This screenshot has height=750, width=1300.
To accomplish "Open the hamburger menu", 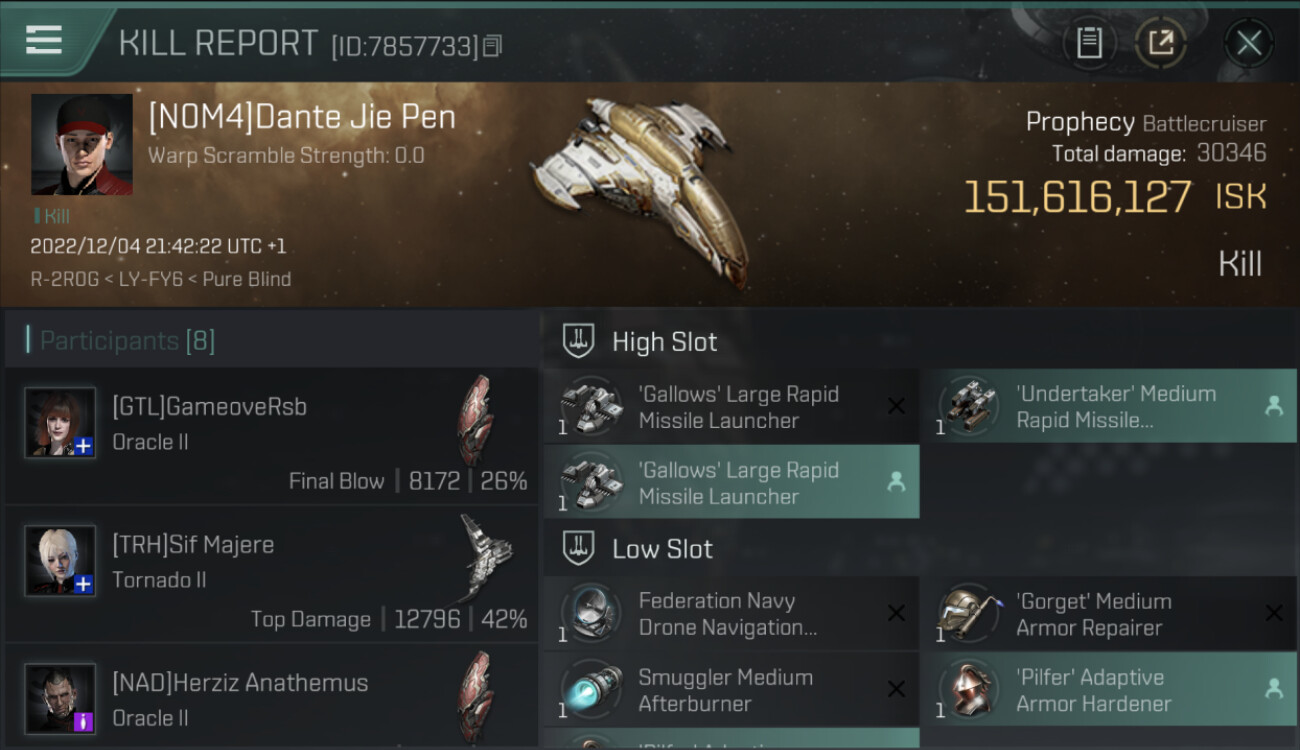I will click(44, 40).
